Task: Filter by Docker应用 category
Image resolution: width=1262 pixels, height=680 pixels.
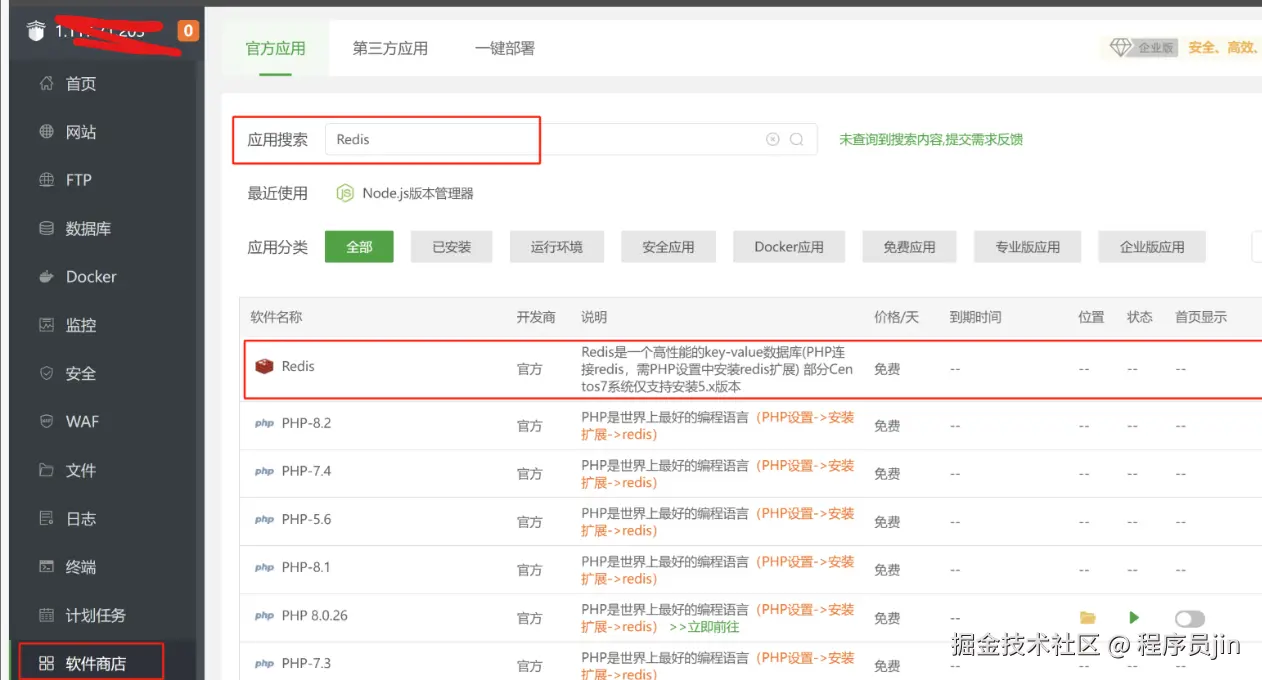Action: coord(789,247)
